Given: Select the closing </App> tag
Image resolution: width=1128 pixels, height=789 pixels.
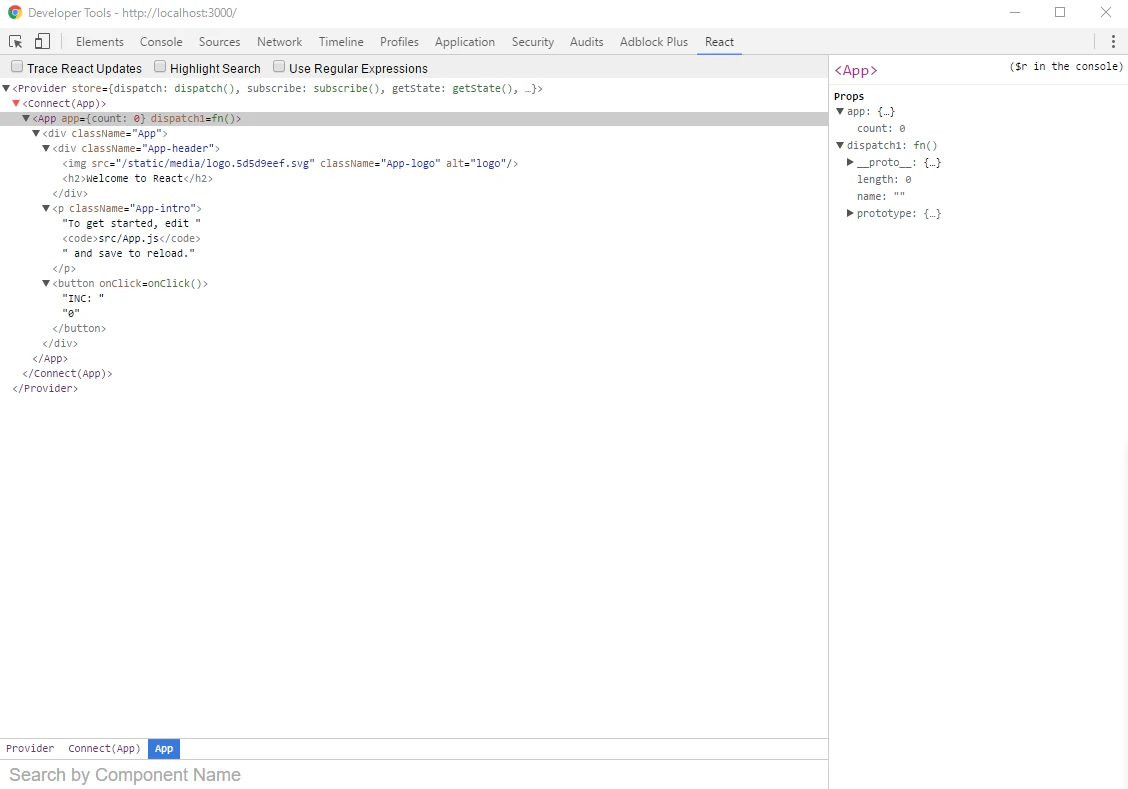Looking at the screenshot, I should tap(50, 358).
